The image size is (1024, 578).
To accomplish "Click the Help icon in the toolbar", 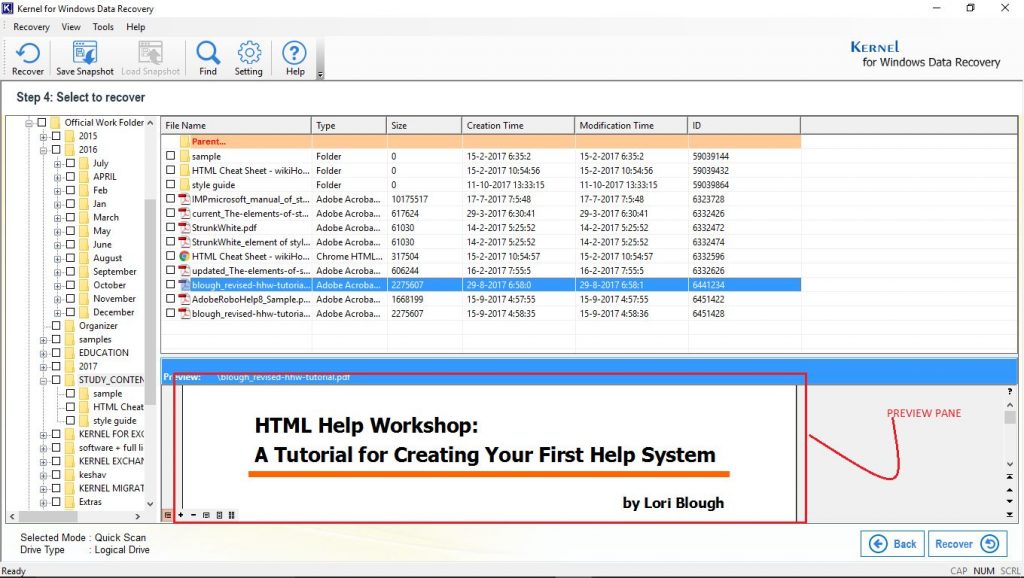I will 293,57.
